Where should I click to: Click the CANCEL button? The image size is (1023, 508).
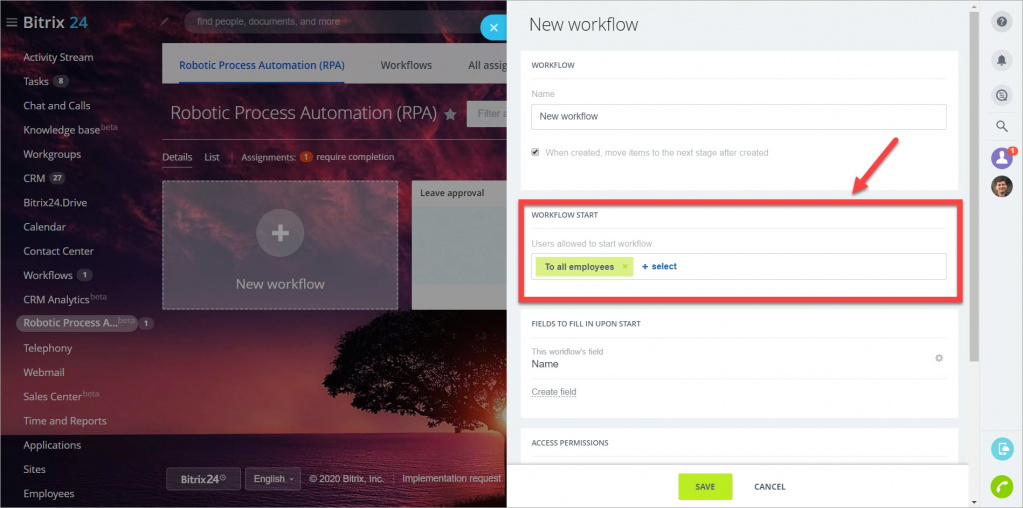(x=770, y=486)
